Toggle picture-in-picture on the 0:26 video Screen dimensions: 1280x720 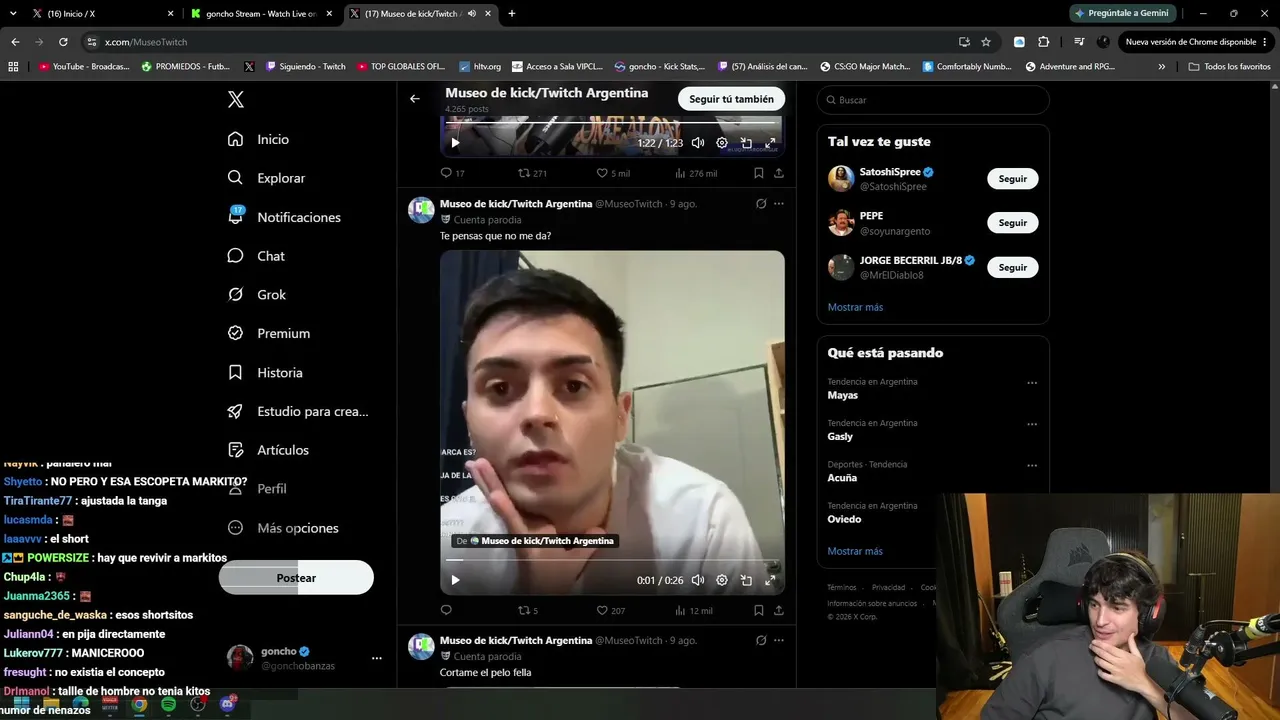pos(746,580)
